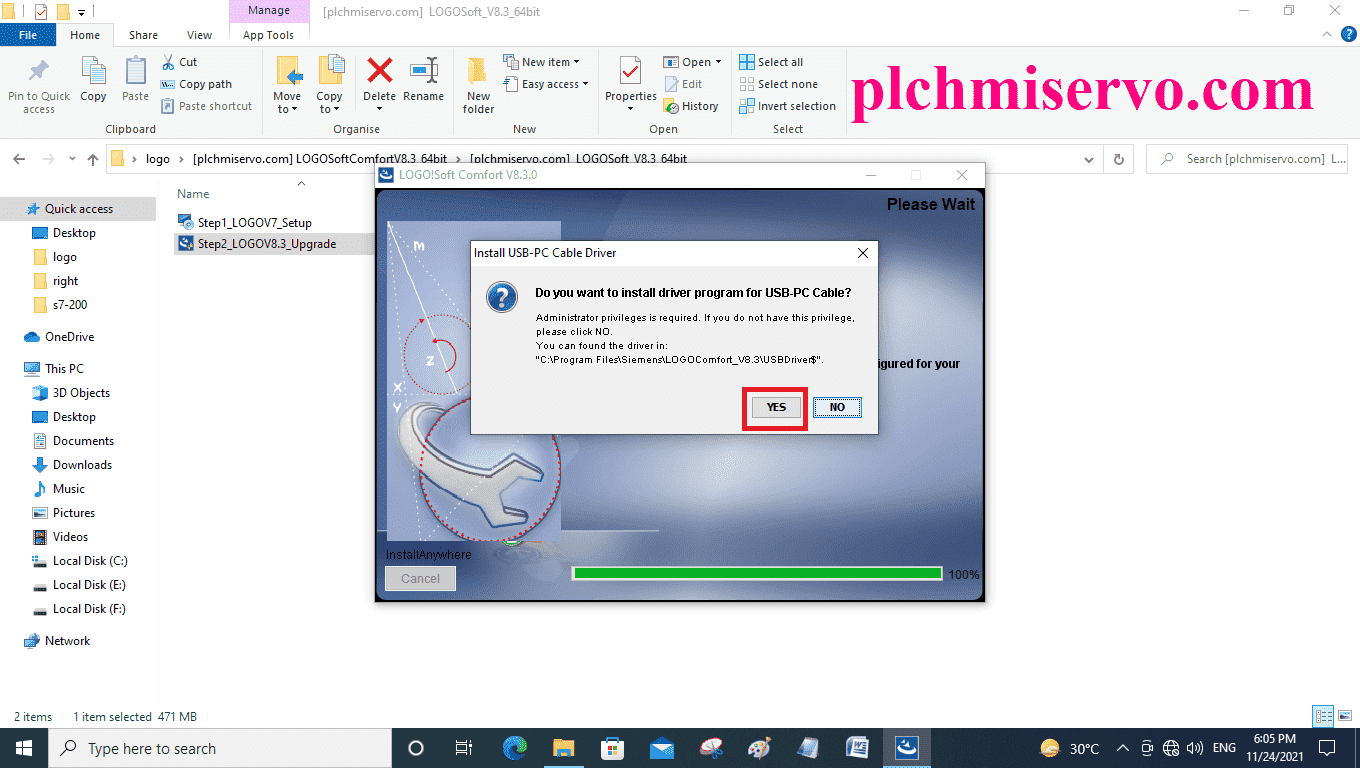
Task: Click History in the Open group
Action: [x=691, y=106]
